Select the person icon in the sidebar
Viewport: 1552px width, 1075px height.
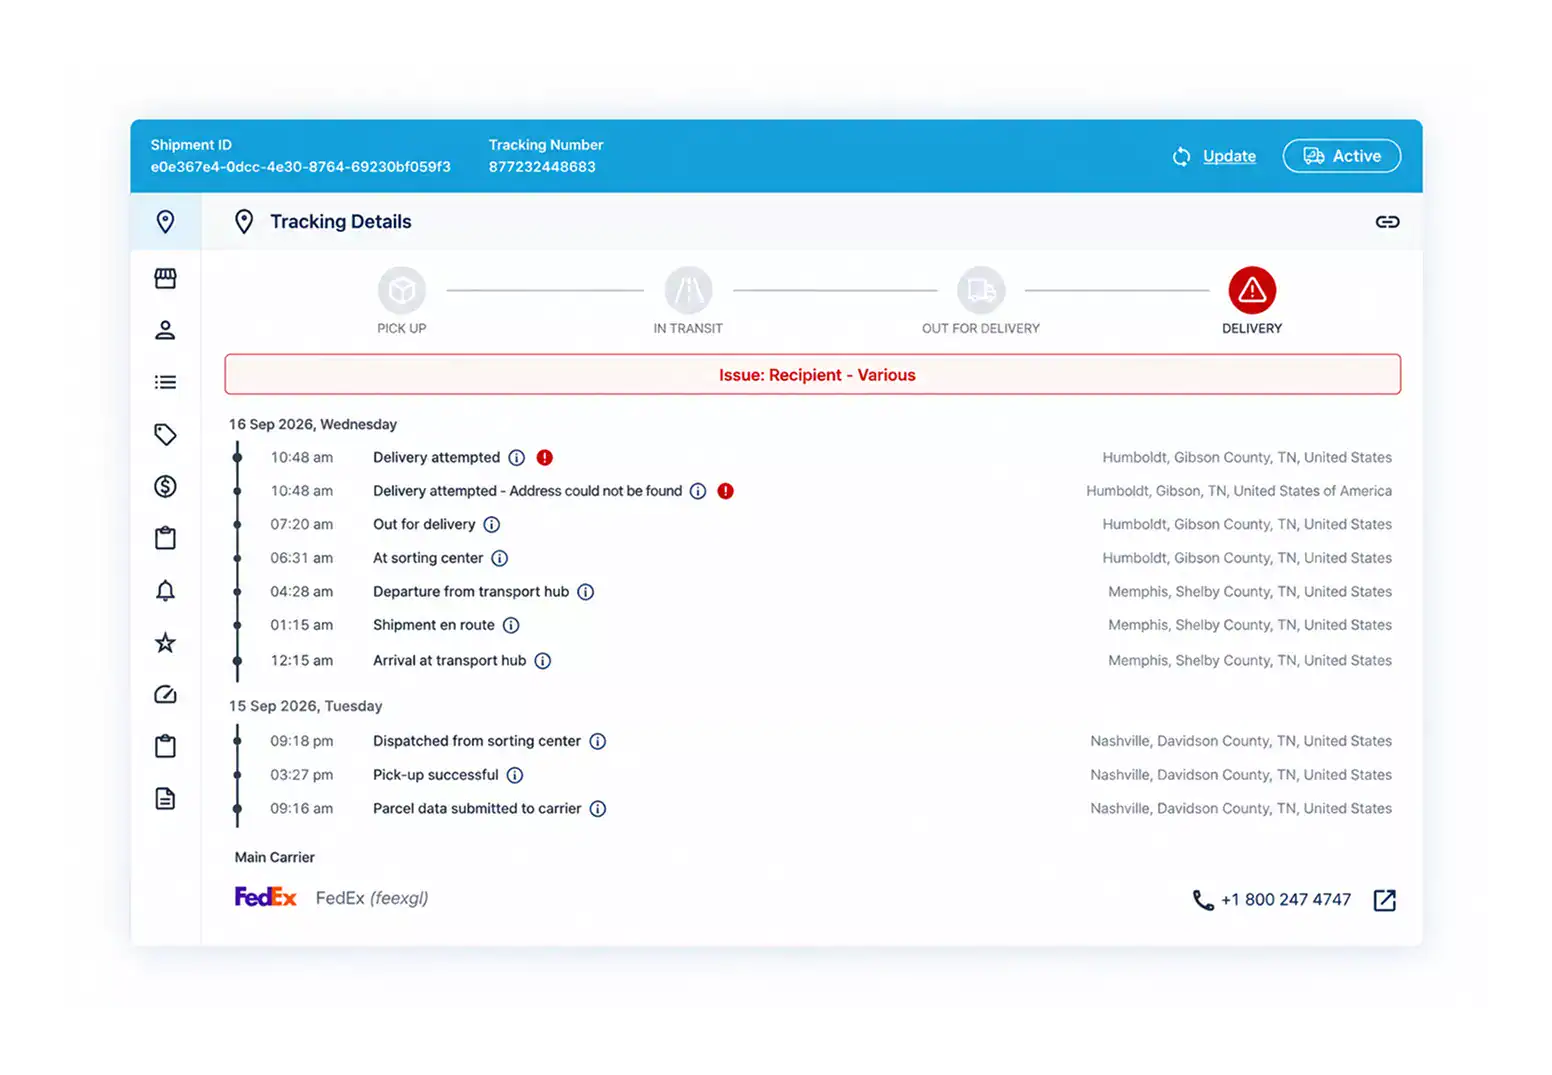[165, 330]
